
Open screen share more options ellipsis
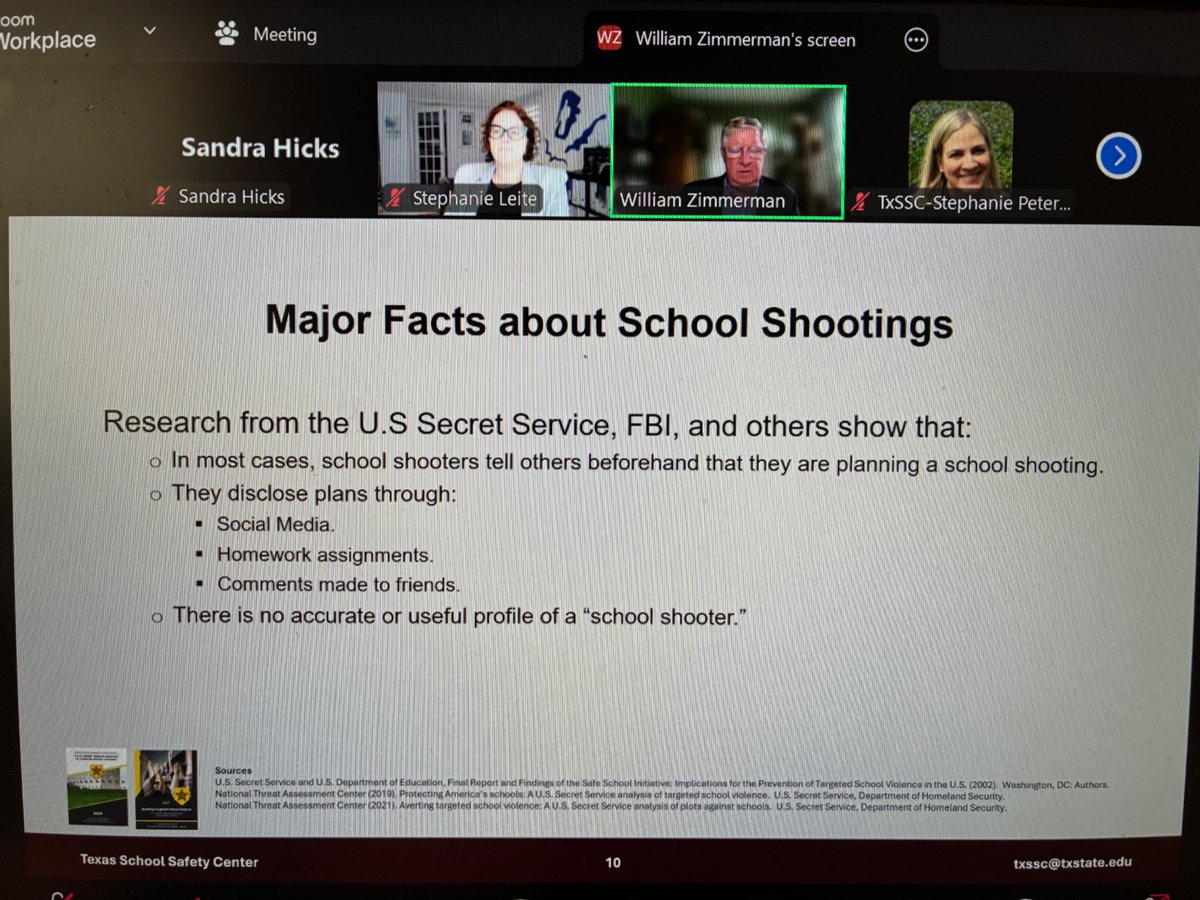pyautogui.click(x=916, y=39)
